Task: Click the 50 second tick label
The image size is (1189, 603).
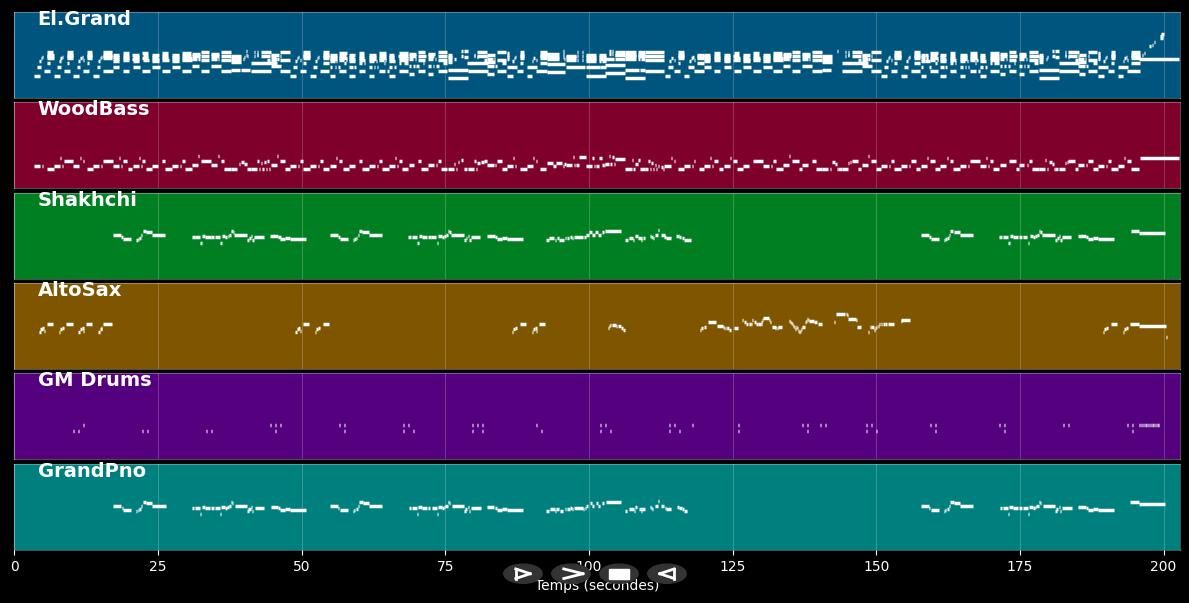Action: point(302,566)
